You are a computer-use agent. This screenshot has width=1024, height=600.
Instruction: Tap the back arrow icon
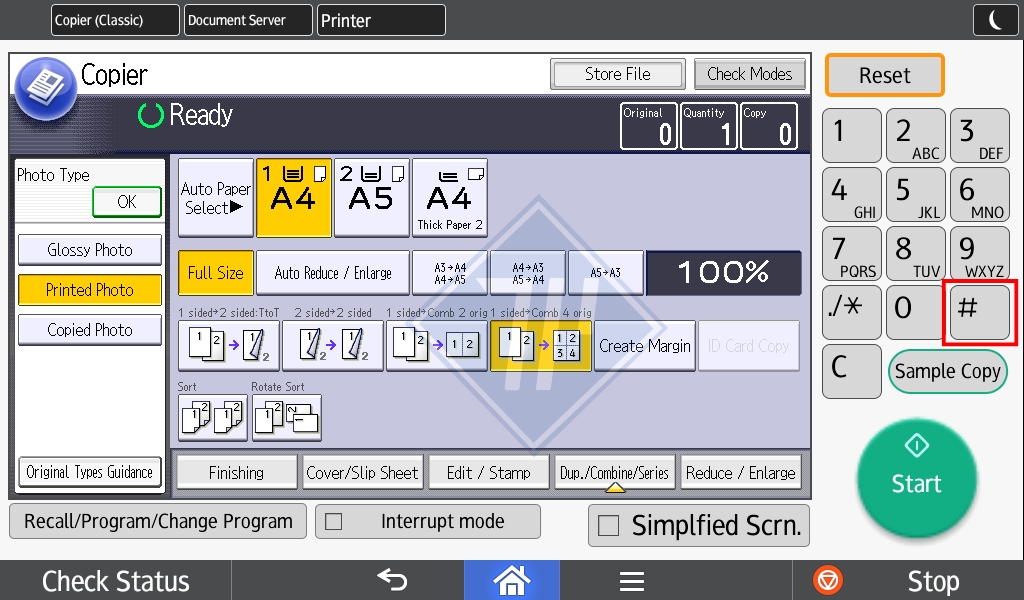[391, 580]
